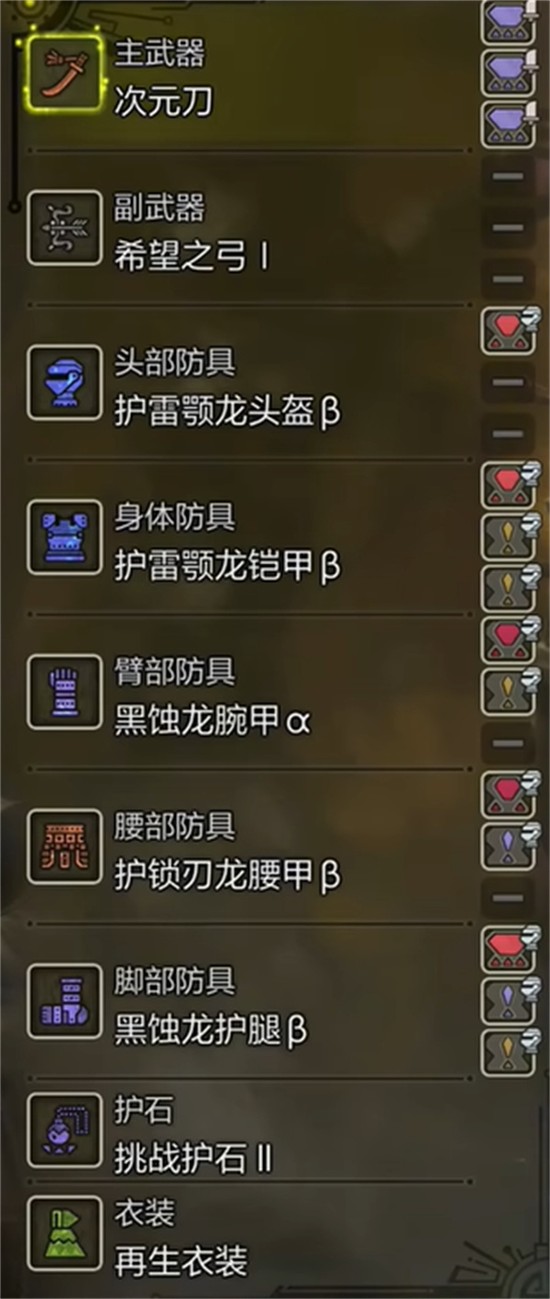Viewport: 550px width, 1299px height.
Task: Select the 主武器 次元刀 weapon icon
Action: [x=64, y=74]
